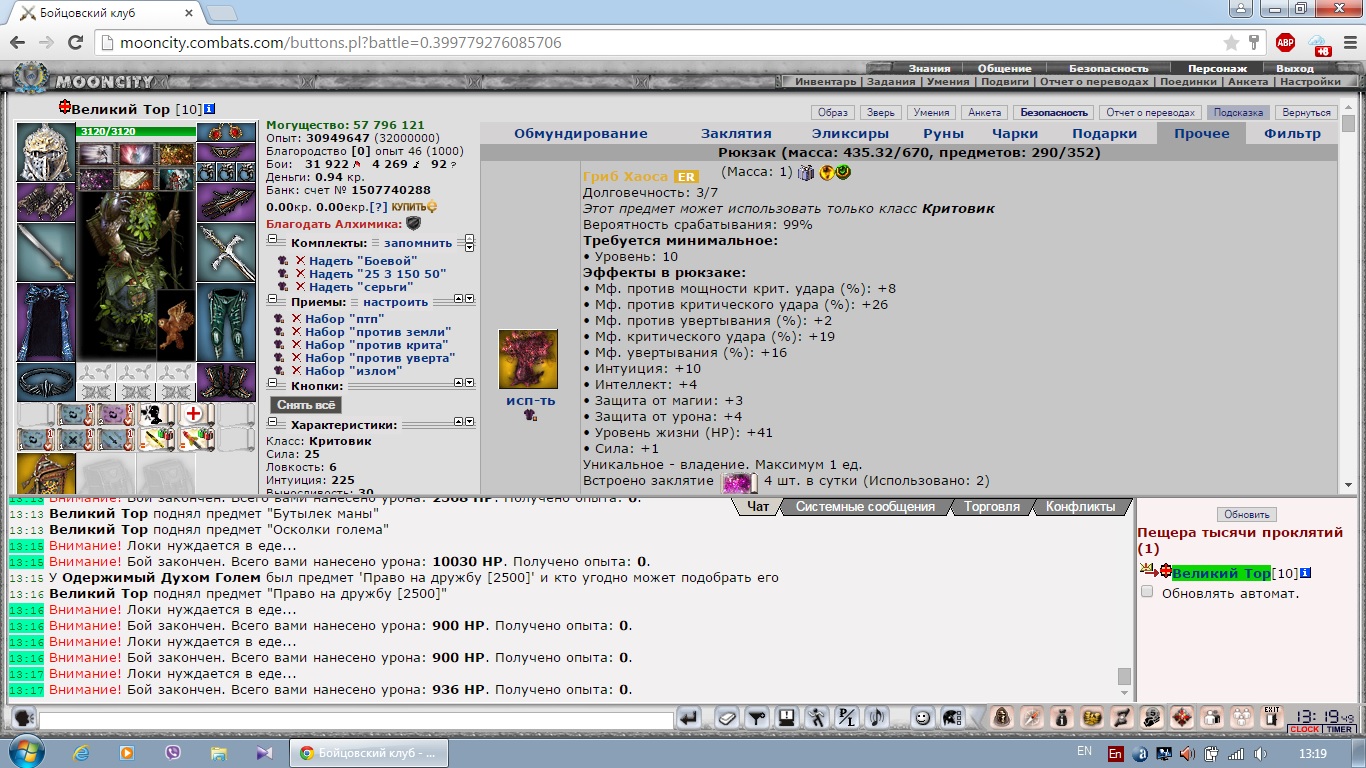Image resolution: width=1366 pixels, height=768 pixels.
Task: Click the Windows Start button
Action: (25, 753)
